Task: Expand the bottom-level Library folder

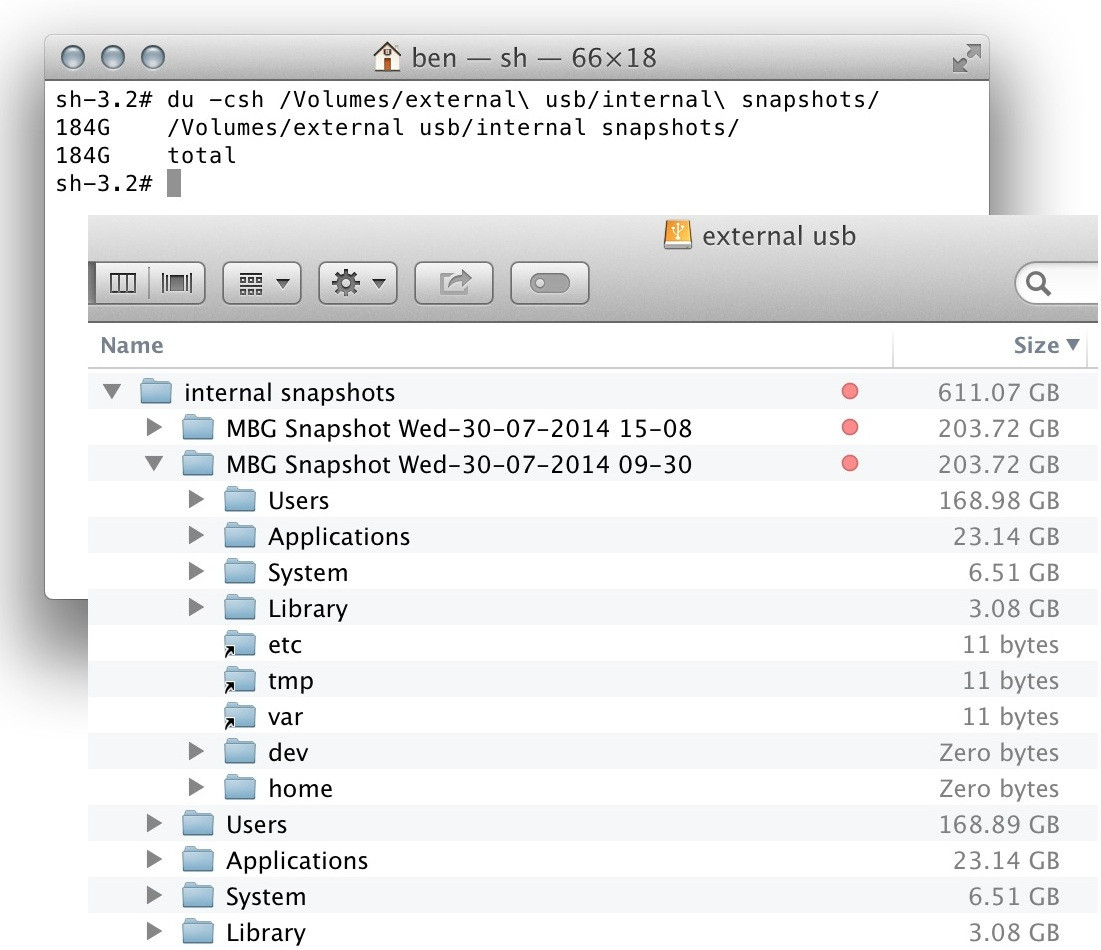Action: pos(154,932)
